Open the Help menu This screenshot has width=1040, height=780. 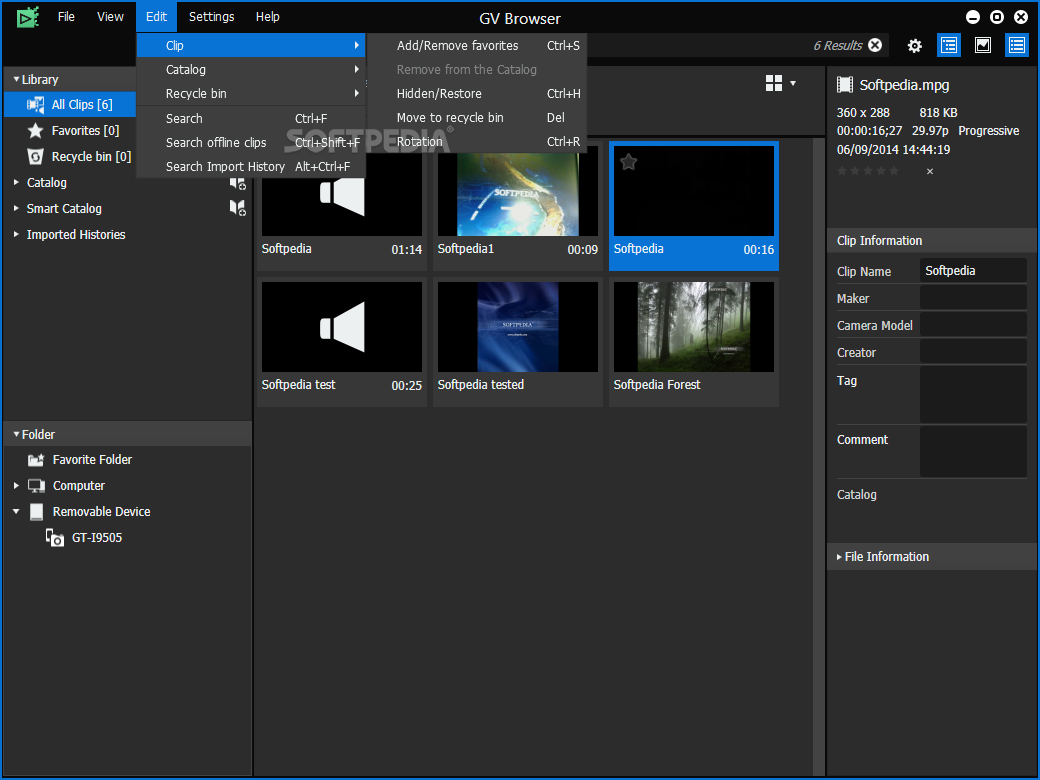pyautogui.click(x=268, y=17)
